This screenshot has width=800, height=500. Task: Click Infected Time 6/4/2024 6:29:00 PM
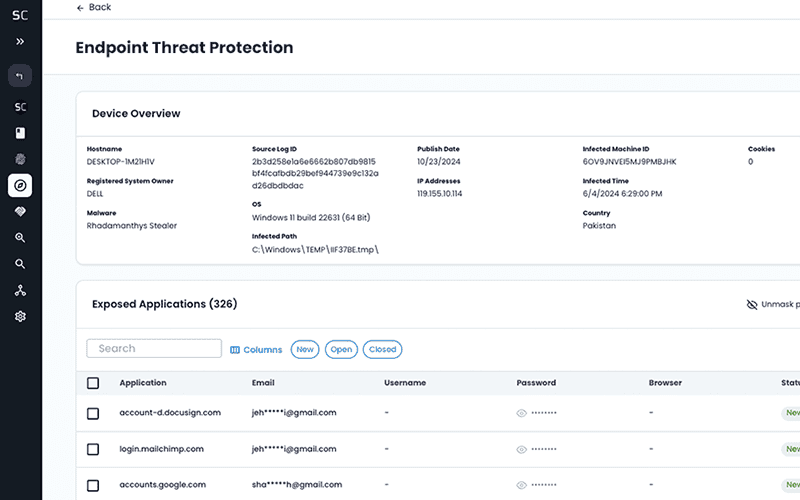click(x=622, y=194)
